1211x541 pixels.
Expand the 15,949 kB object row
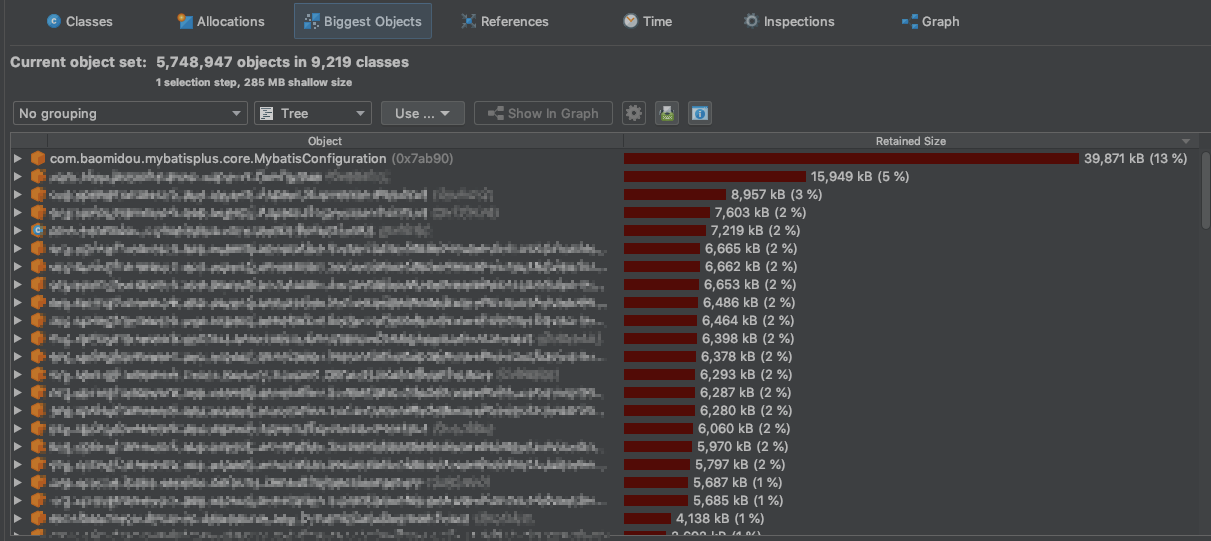(17, 177)
